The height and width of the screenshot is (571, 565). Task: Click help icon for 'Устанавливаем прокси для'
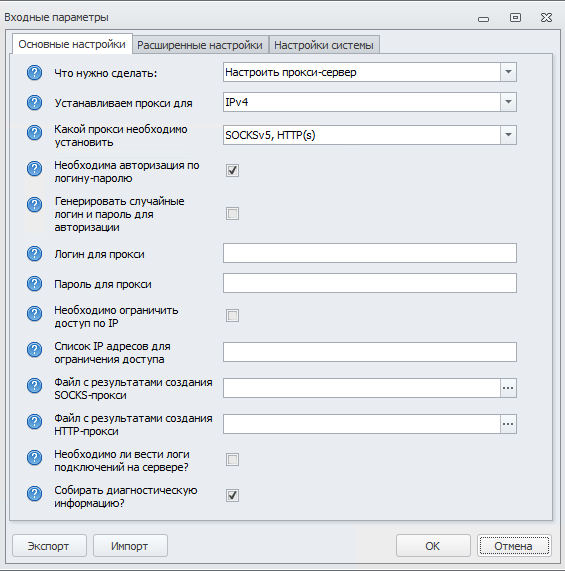[35, 103]
